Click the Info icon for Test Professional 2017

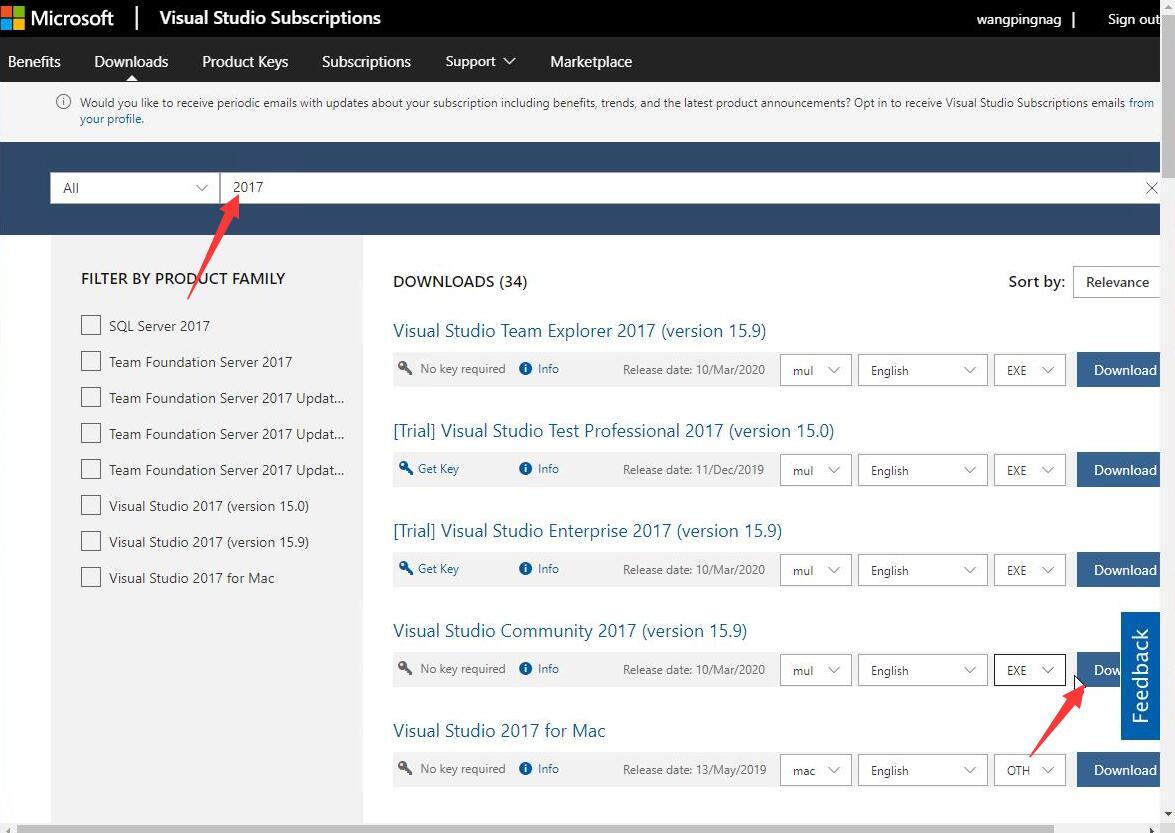(x=526, y=469)
